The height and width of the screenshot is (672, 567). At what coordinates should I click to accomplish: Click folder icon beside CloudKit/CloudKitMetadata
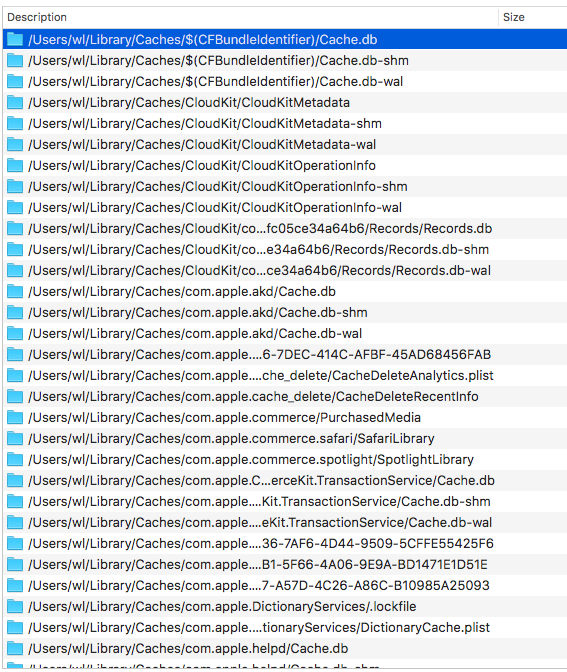coord(15,102)
